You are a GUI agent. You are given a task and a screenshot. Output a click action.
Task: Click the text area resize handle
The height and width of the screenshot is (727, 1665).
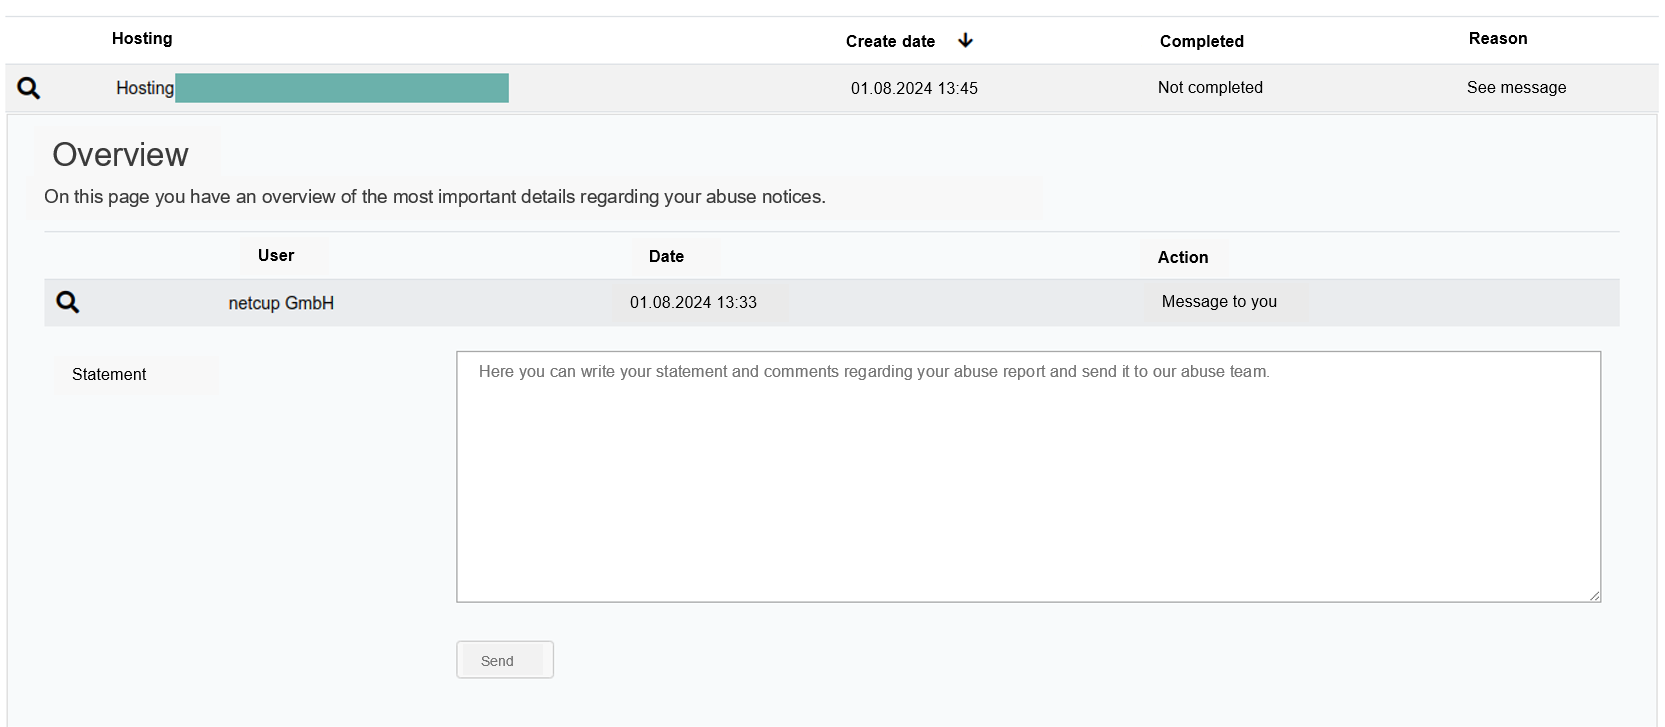[x=1594, y=596]
